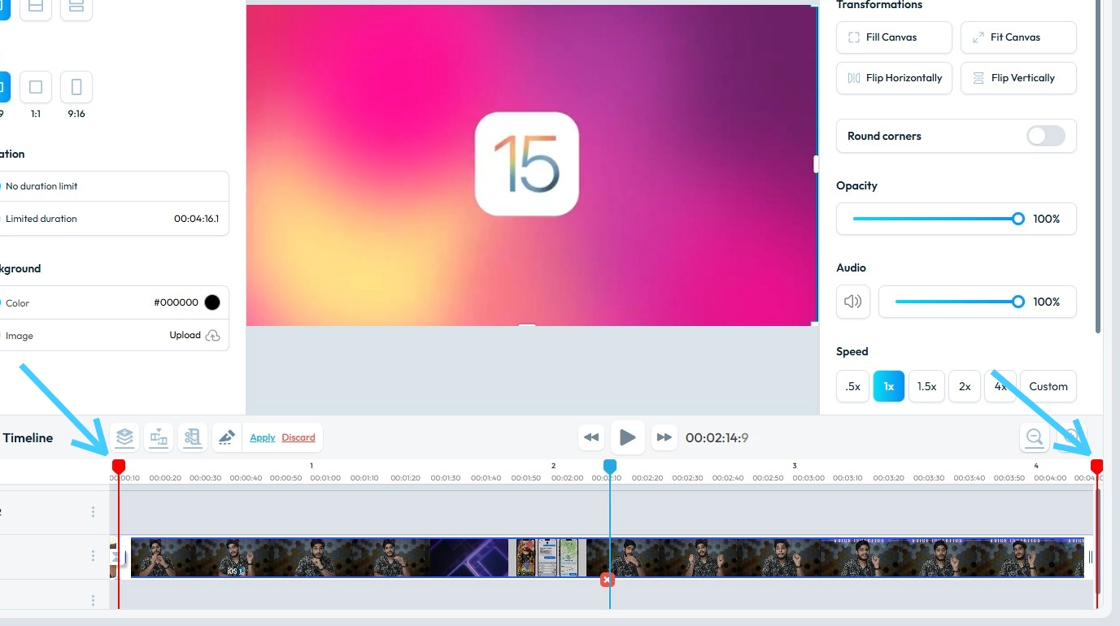
Task: Click the red start trim marker
Action: coord(119,466)
